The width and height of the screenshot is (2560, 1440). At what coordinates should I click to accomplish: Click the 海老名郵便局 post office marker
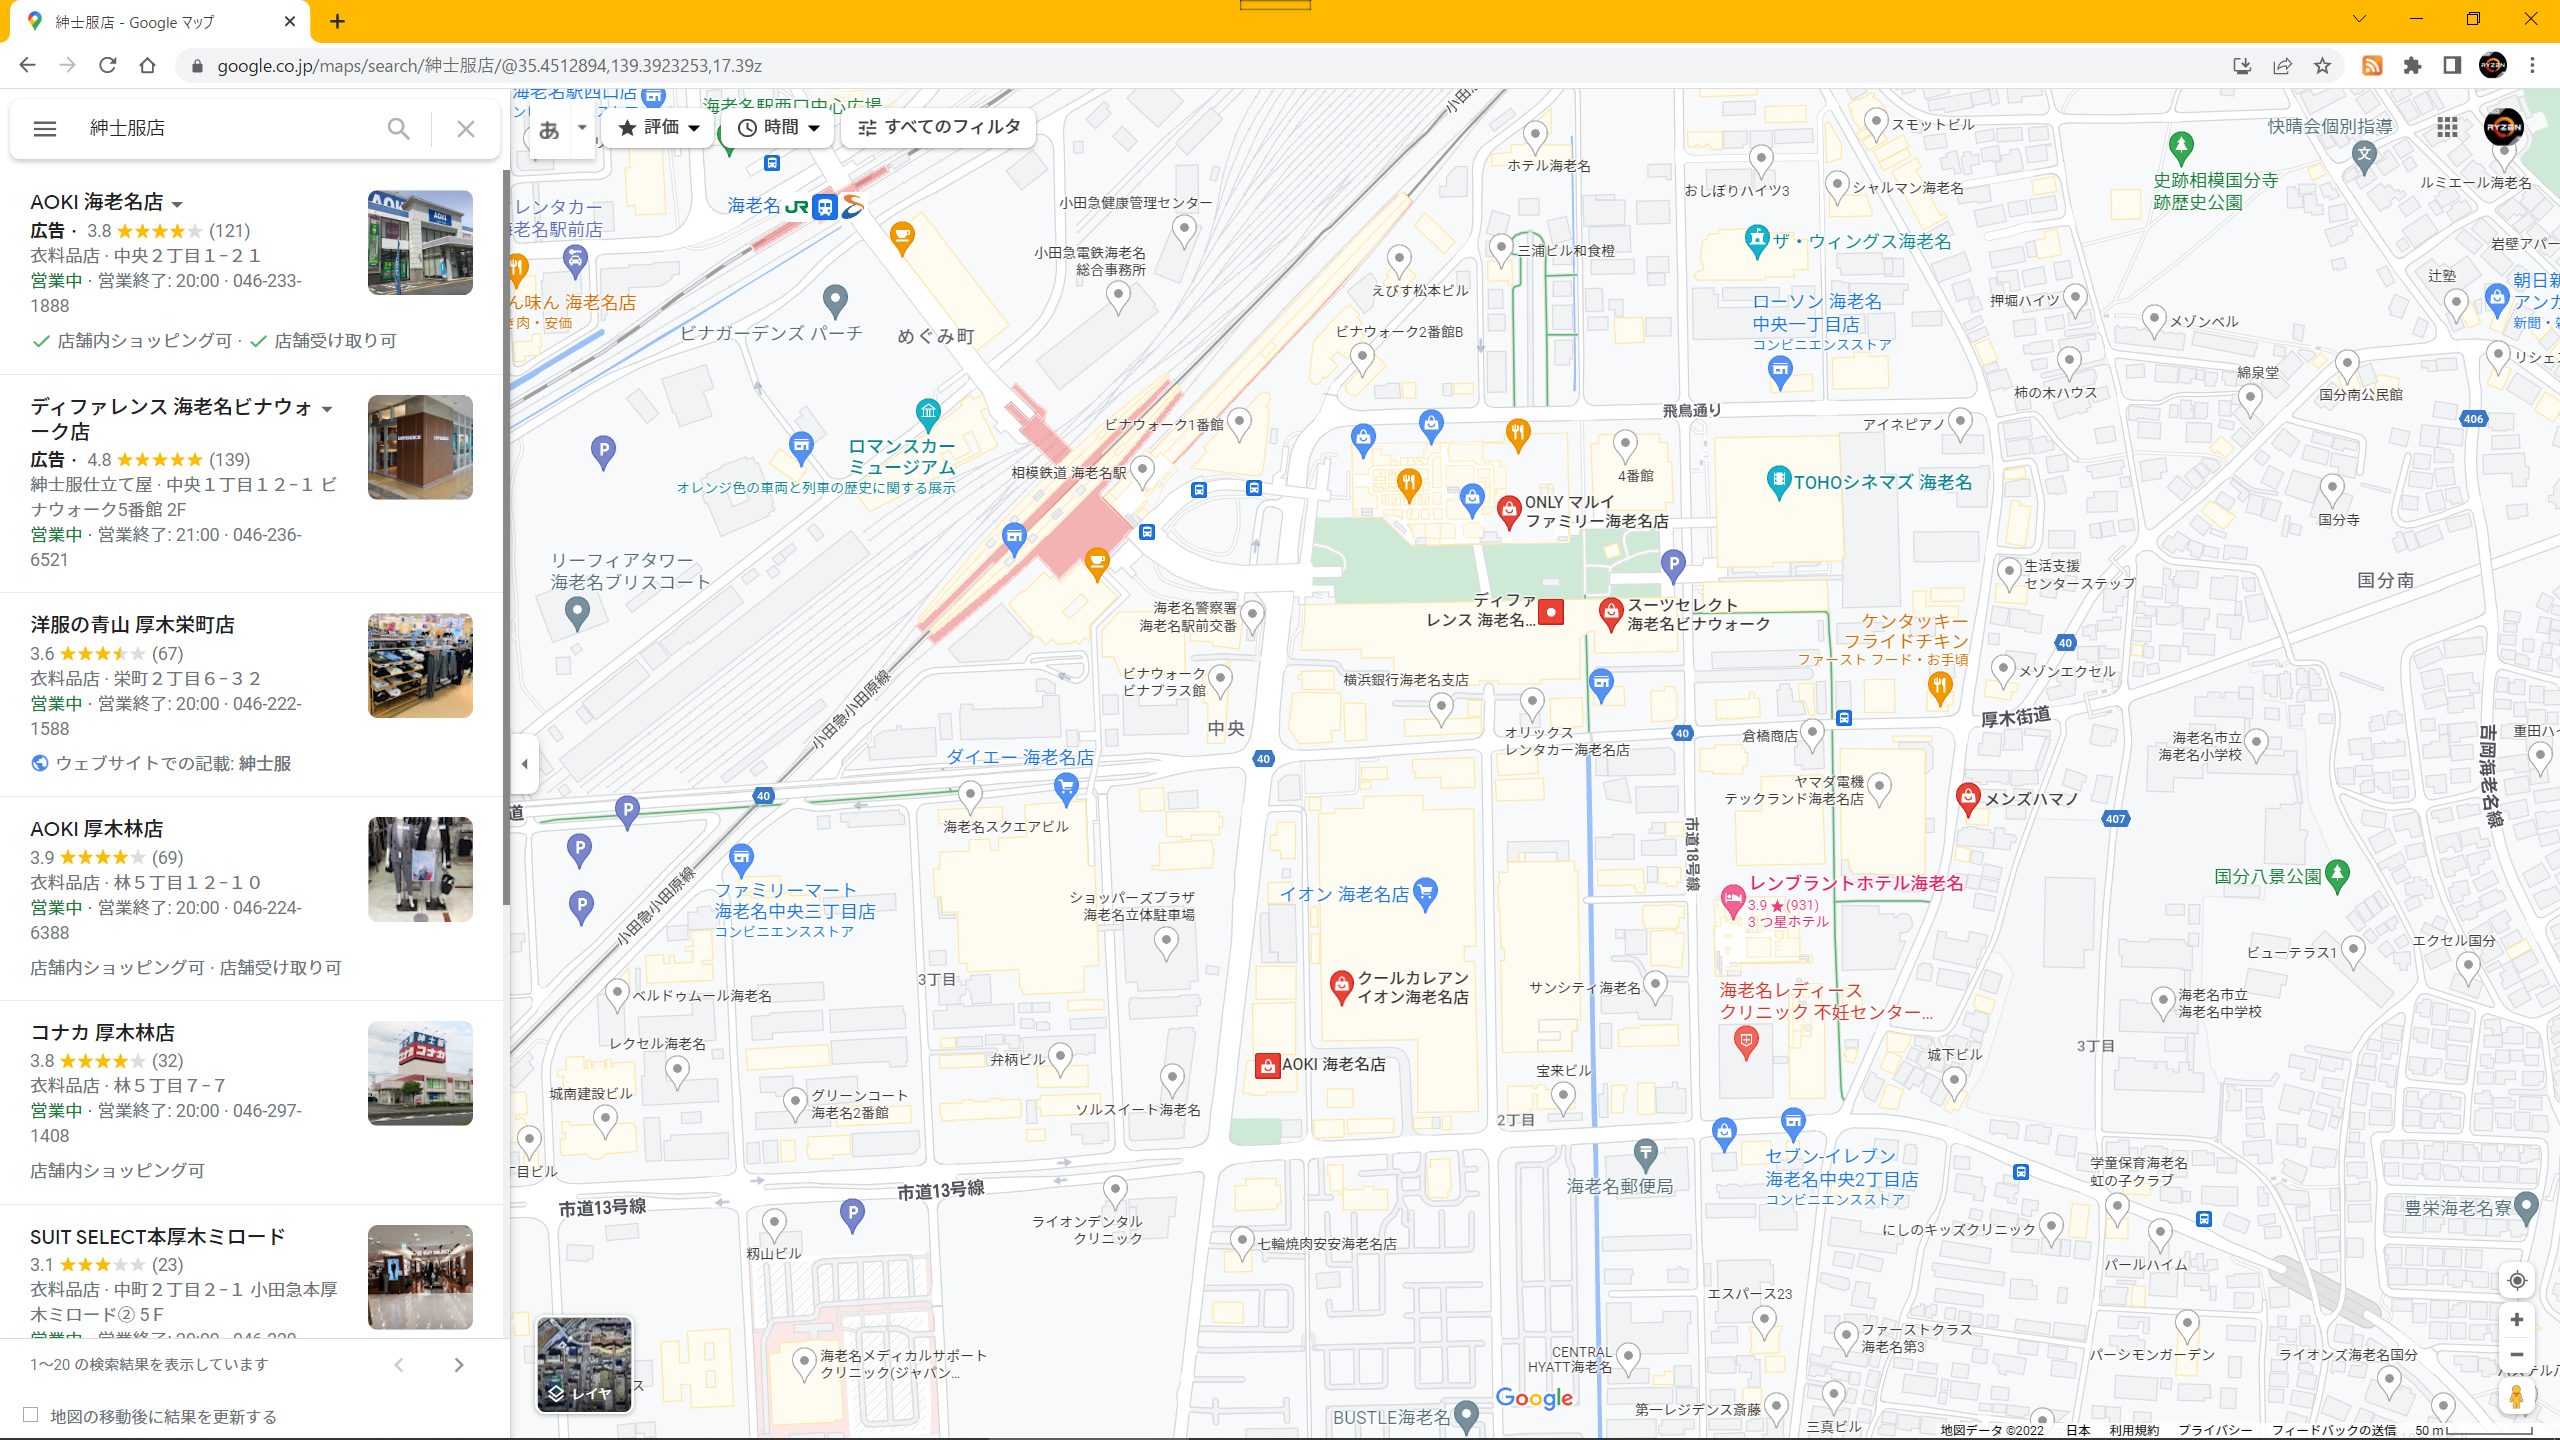pyautogui.click(x=1645, y=1155)
